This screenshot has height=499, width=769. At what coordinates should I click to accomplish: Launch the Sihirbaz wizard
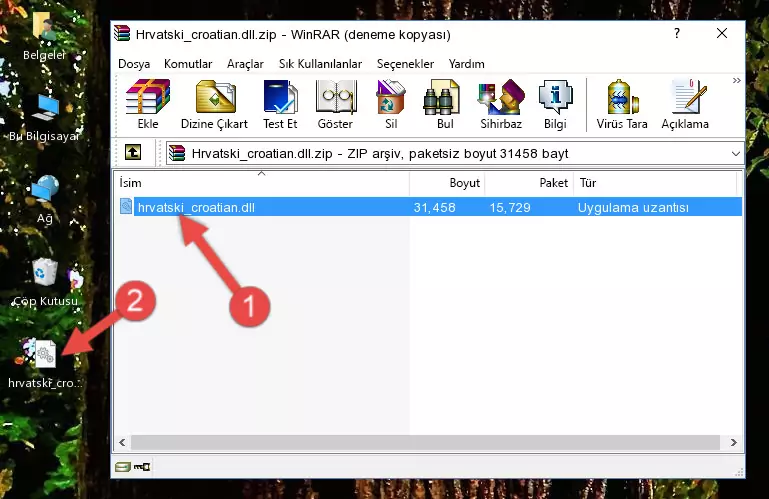click(501, 105)
